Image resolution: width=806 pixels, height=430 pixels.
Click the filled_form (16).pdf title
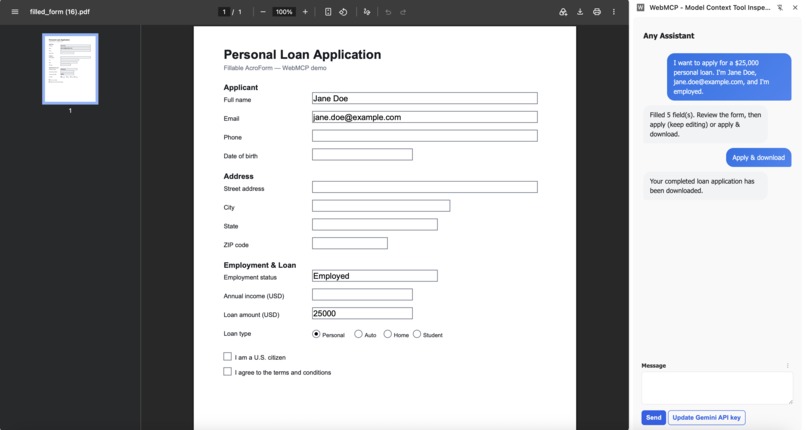click(x=60, y=11)
